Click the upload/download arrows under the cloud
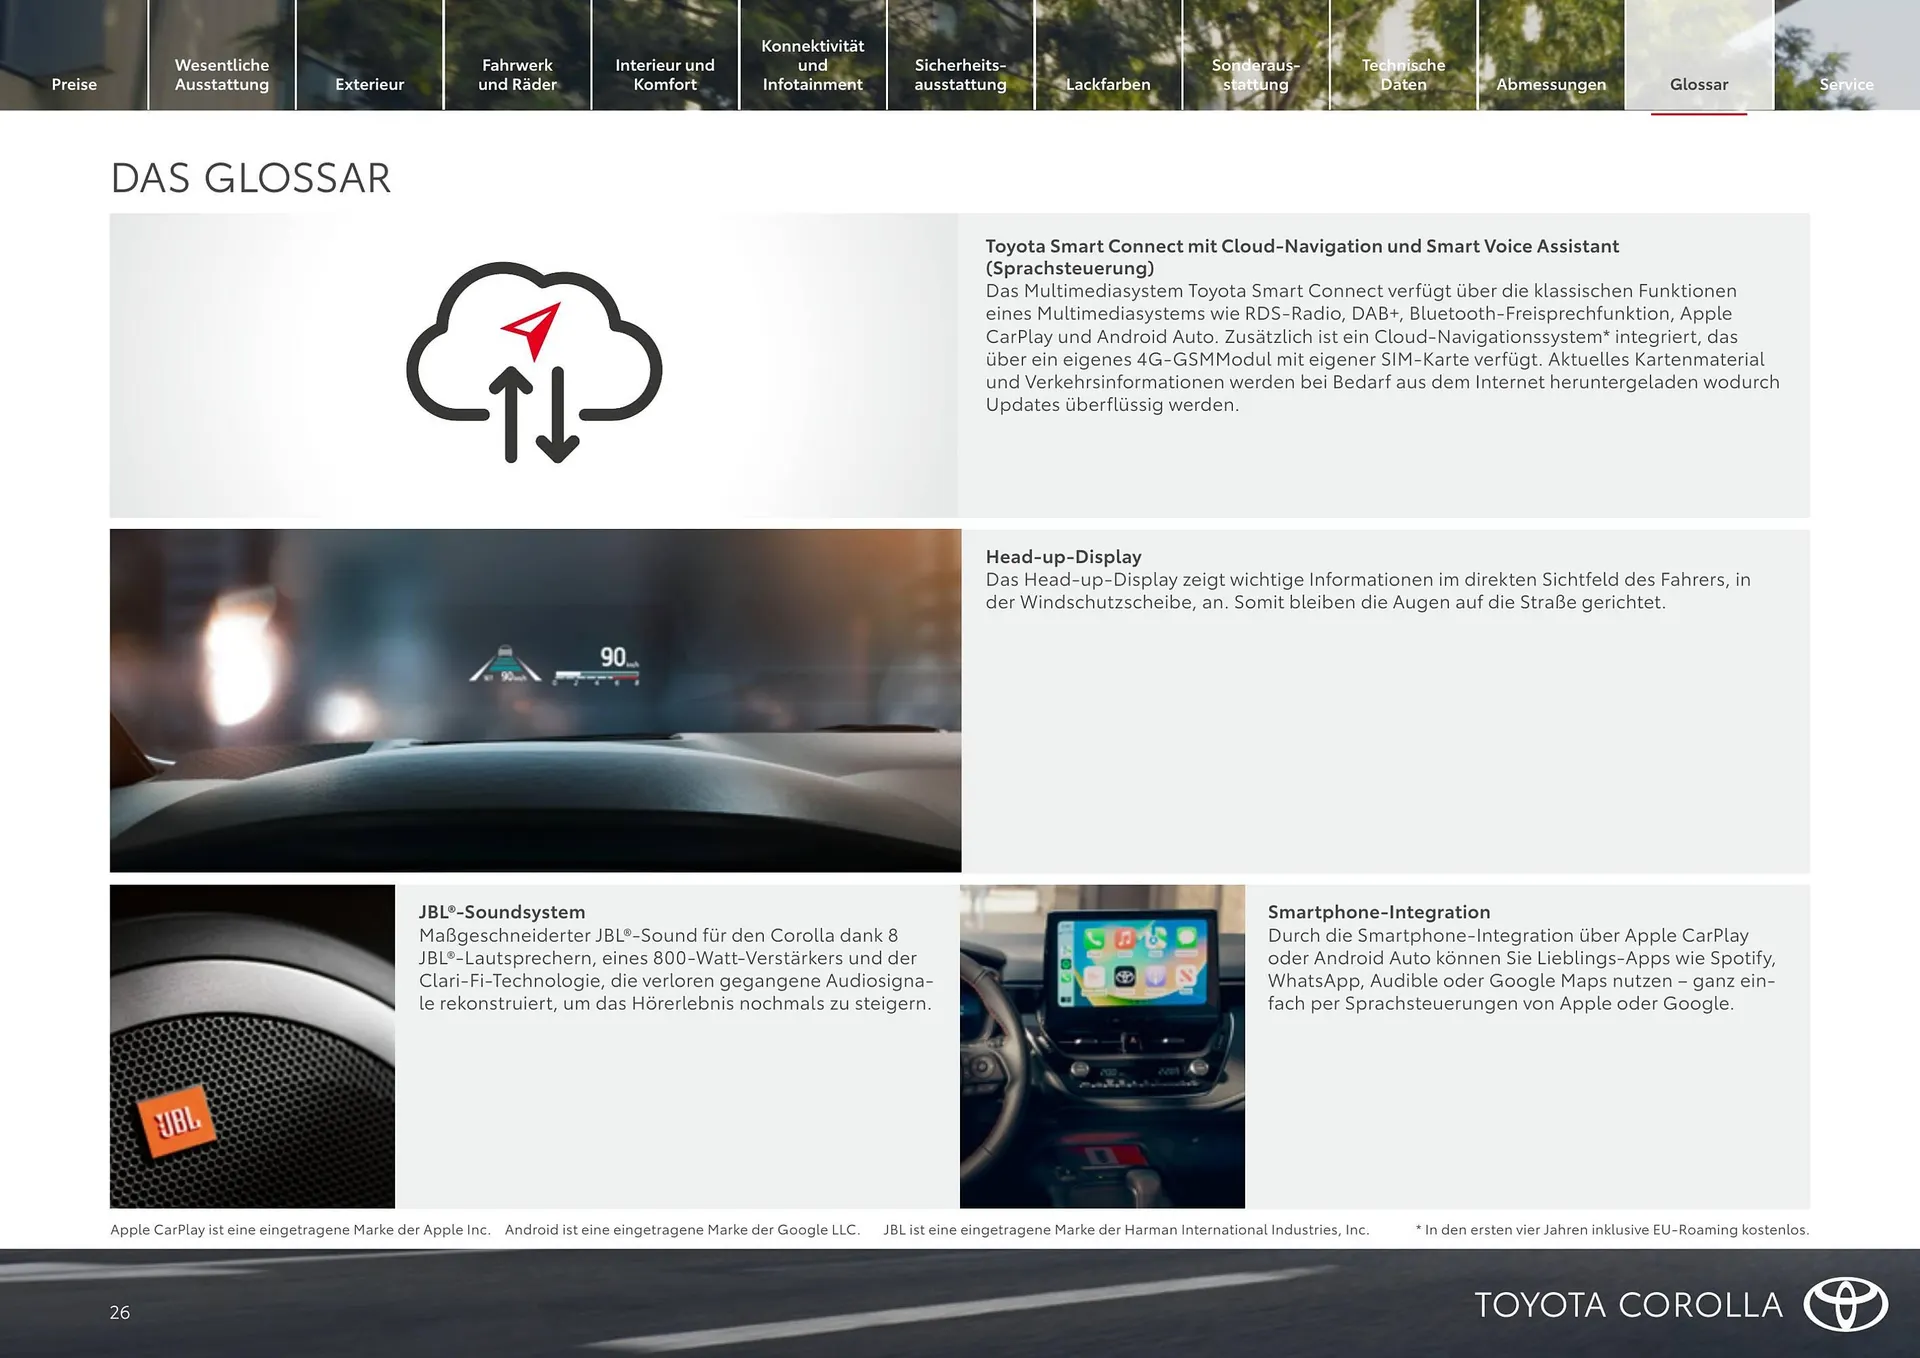The height and width of the screenshot is (1358, 1920). coord(533,420)
